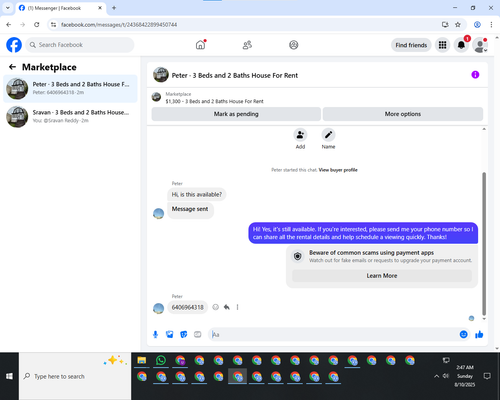Click the listing thumbnail in chat header

point(161,75)
